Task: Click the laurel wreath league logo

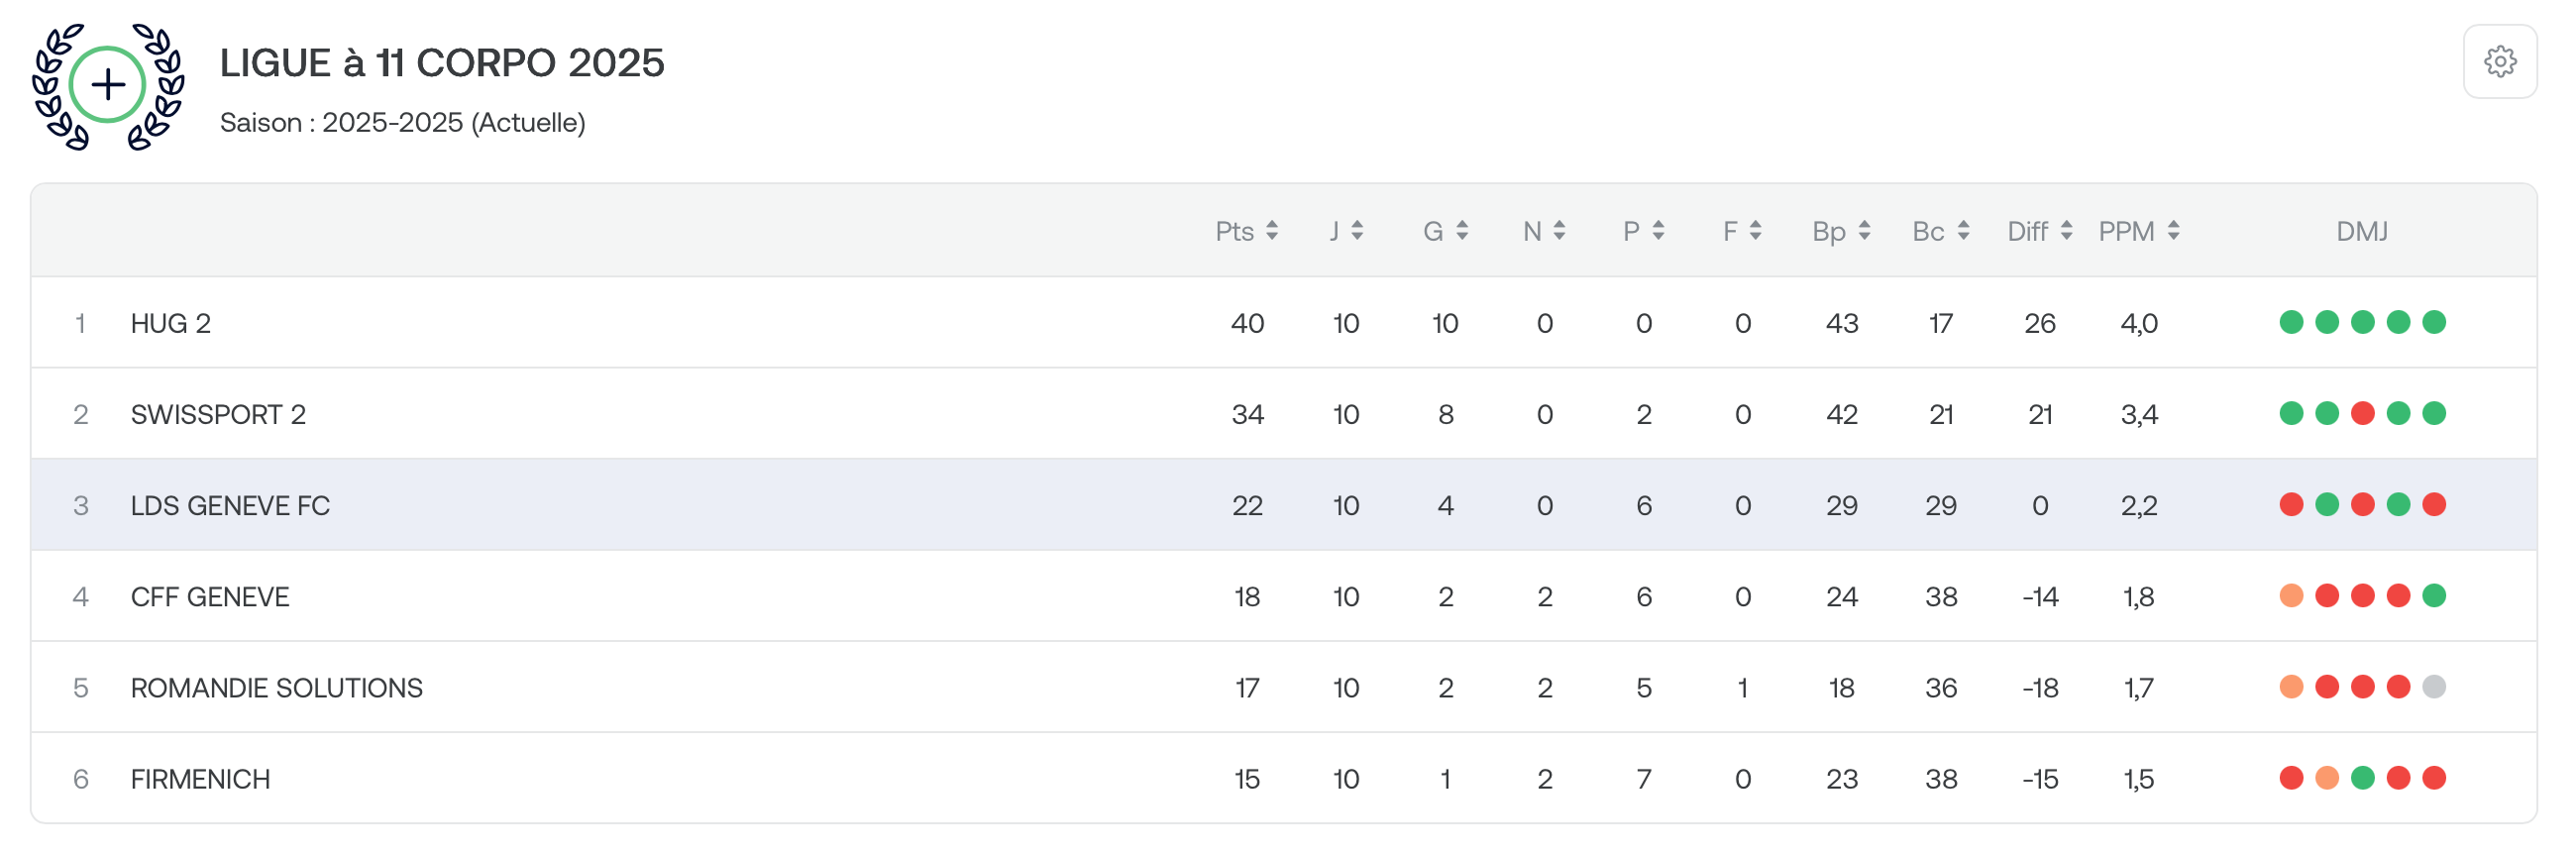Action: click(x=108, y=86)
